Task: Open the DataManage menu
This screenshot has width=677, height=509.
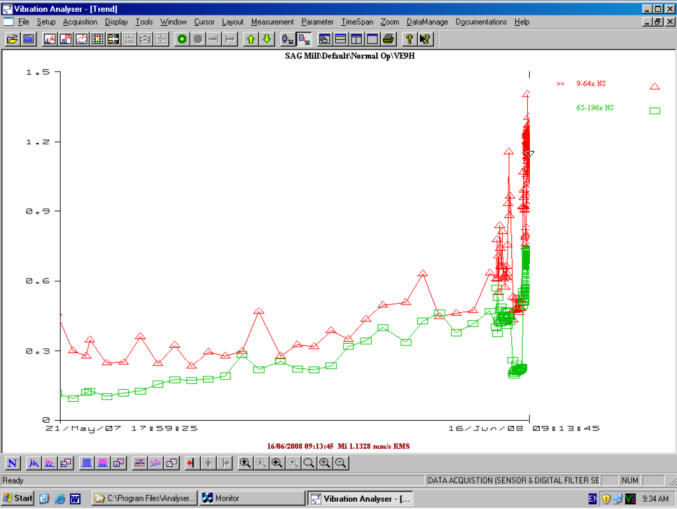Action: click(427, 22)
